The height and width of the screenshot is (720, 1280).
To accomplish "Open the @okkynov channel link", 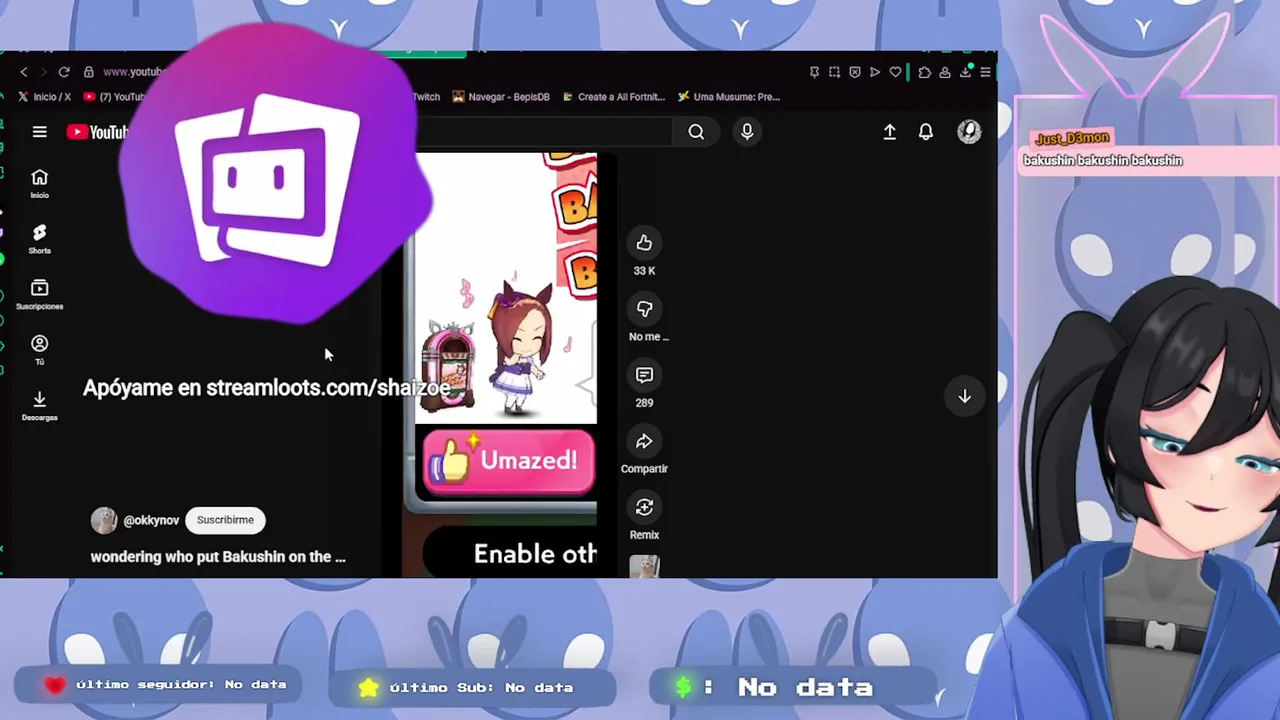I will [x=151, y=520].
